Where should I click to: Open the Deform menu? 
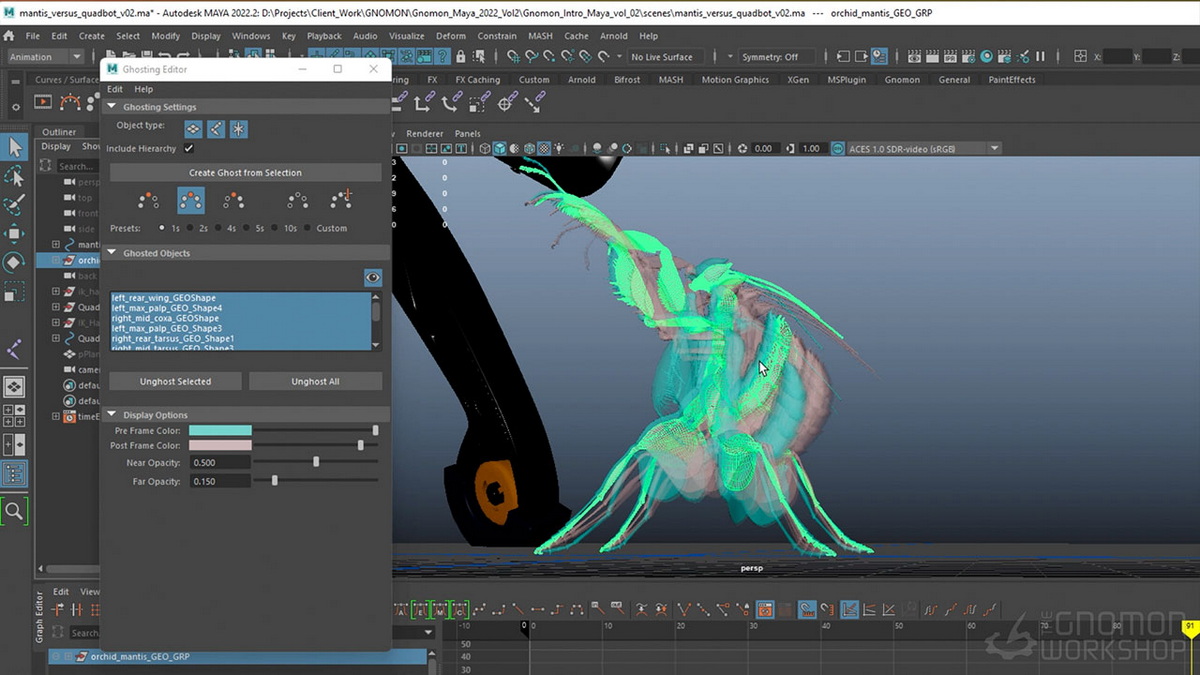coord(451,36)
